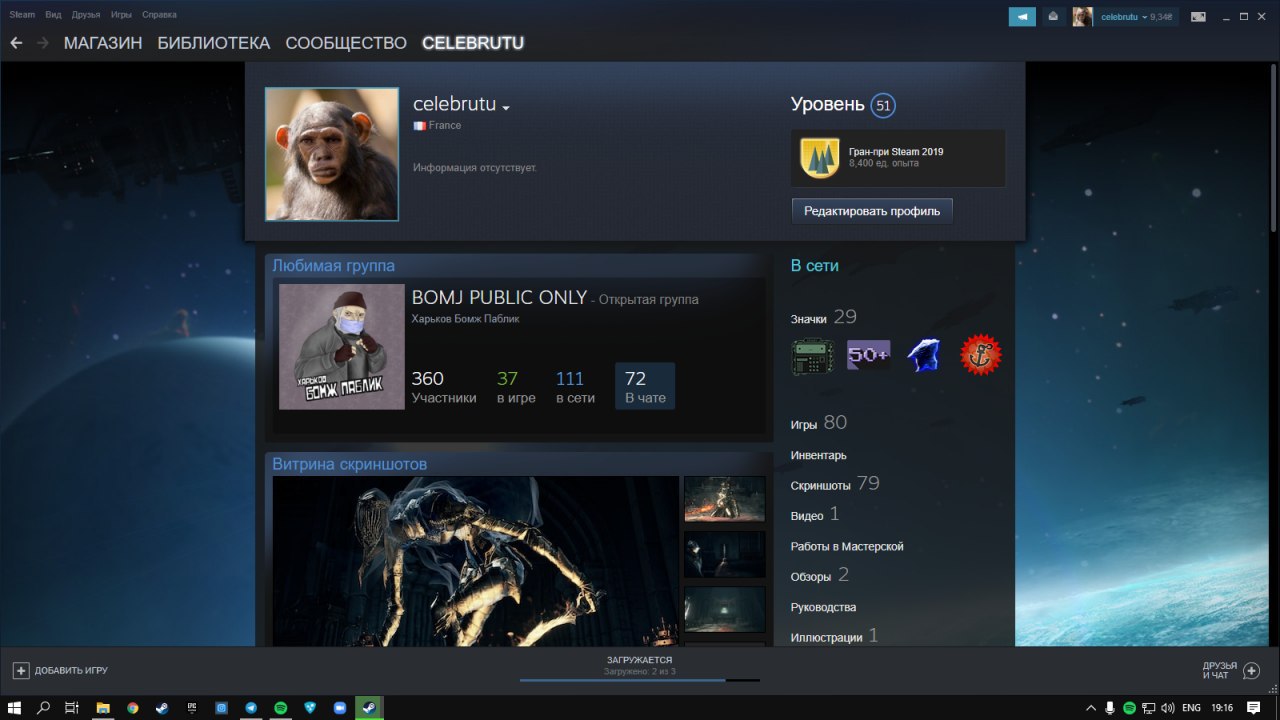
Task: Open the third small screenshot thumbnail
Action: [x=724, y=609]
